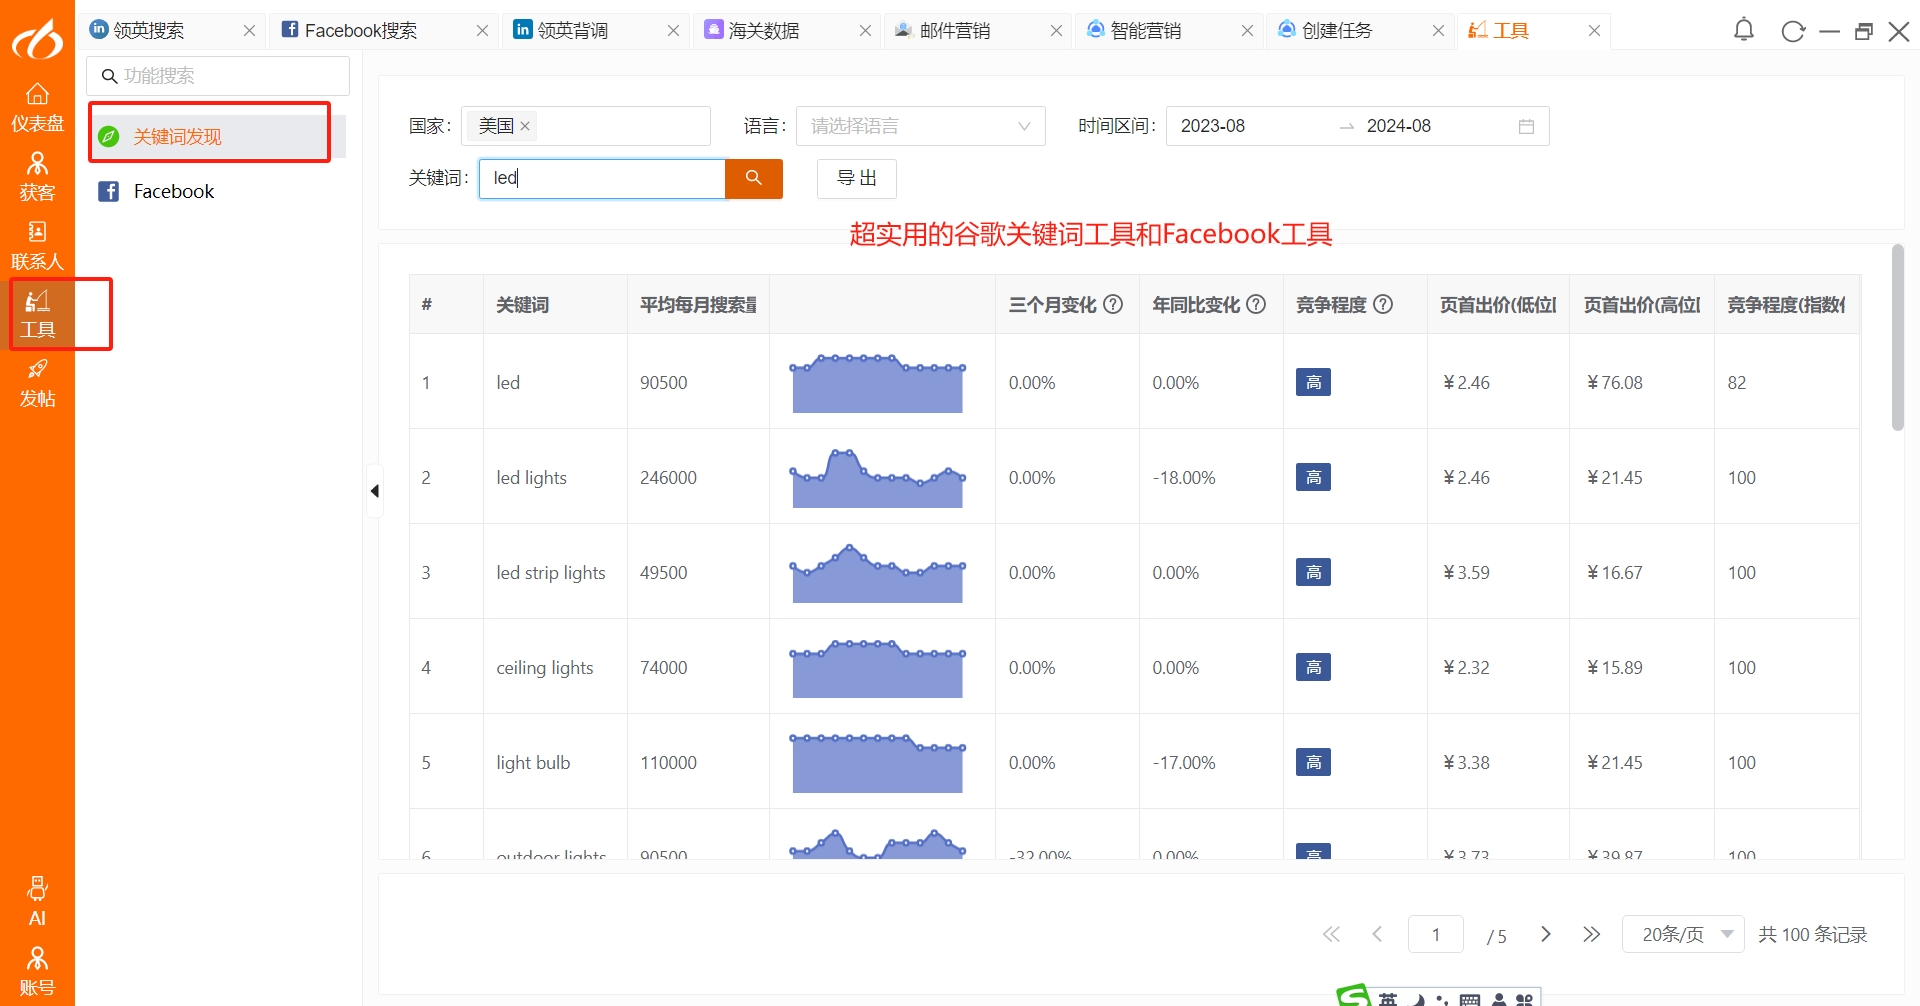Screen dimensions: 1920x1006
Task: Close the 海关数据 tab
Action: pos(865,31)
